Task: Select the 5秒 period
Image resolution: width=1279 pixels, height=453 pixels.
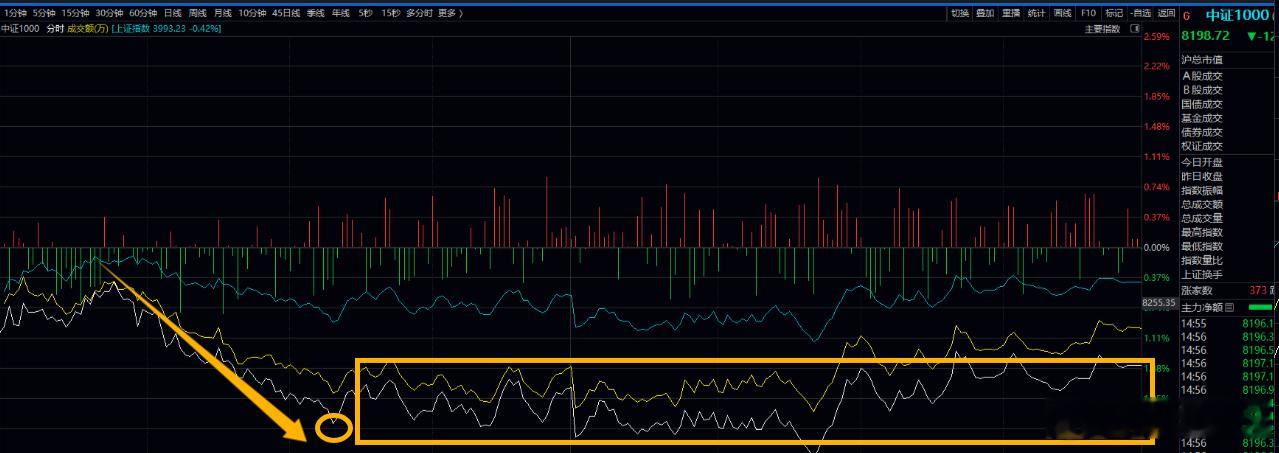Action: 365,13
